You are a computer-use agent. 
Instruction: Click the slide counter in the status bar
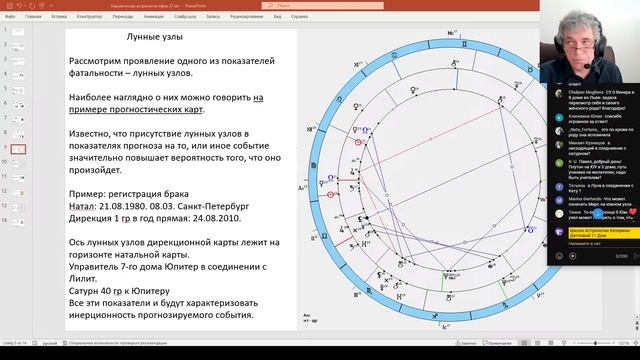[x=14, y=343]
